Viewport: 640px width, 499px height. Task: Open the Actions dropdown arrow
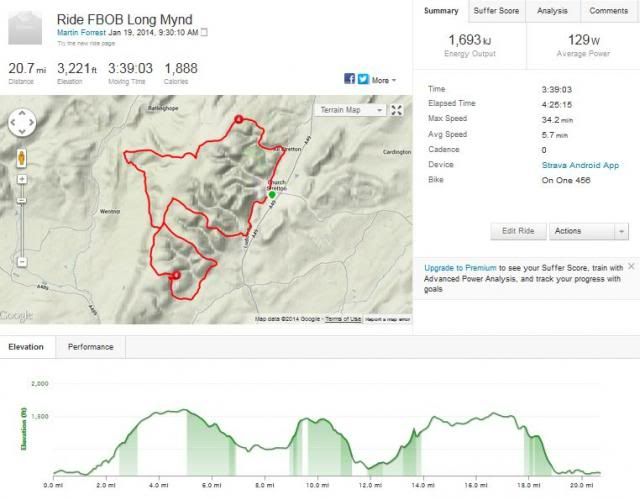point(621,231)
